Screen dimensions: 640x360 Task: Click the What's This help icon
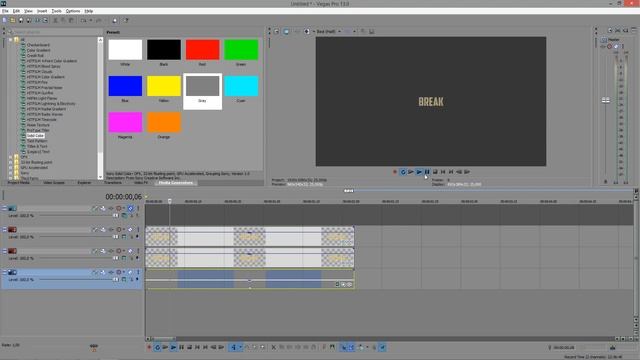tap(126, 20)
